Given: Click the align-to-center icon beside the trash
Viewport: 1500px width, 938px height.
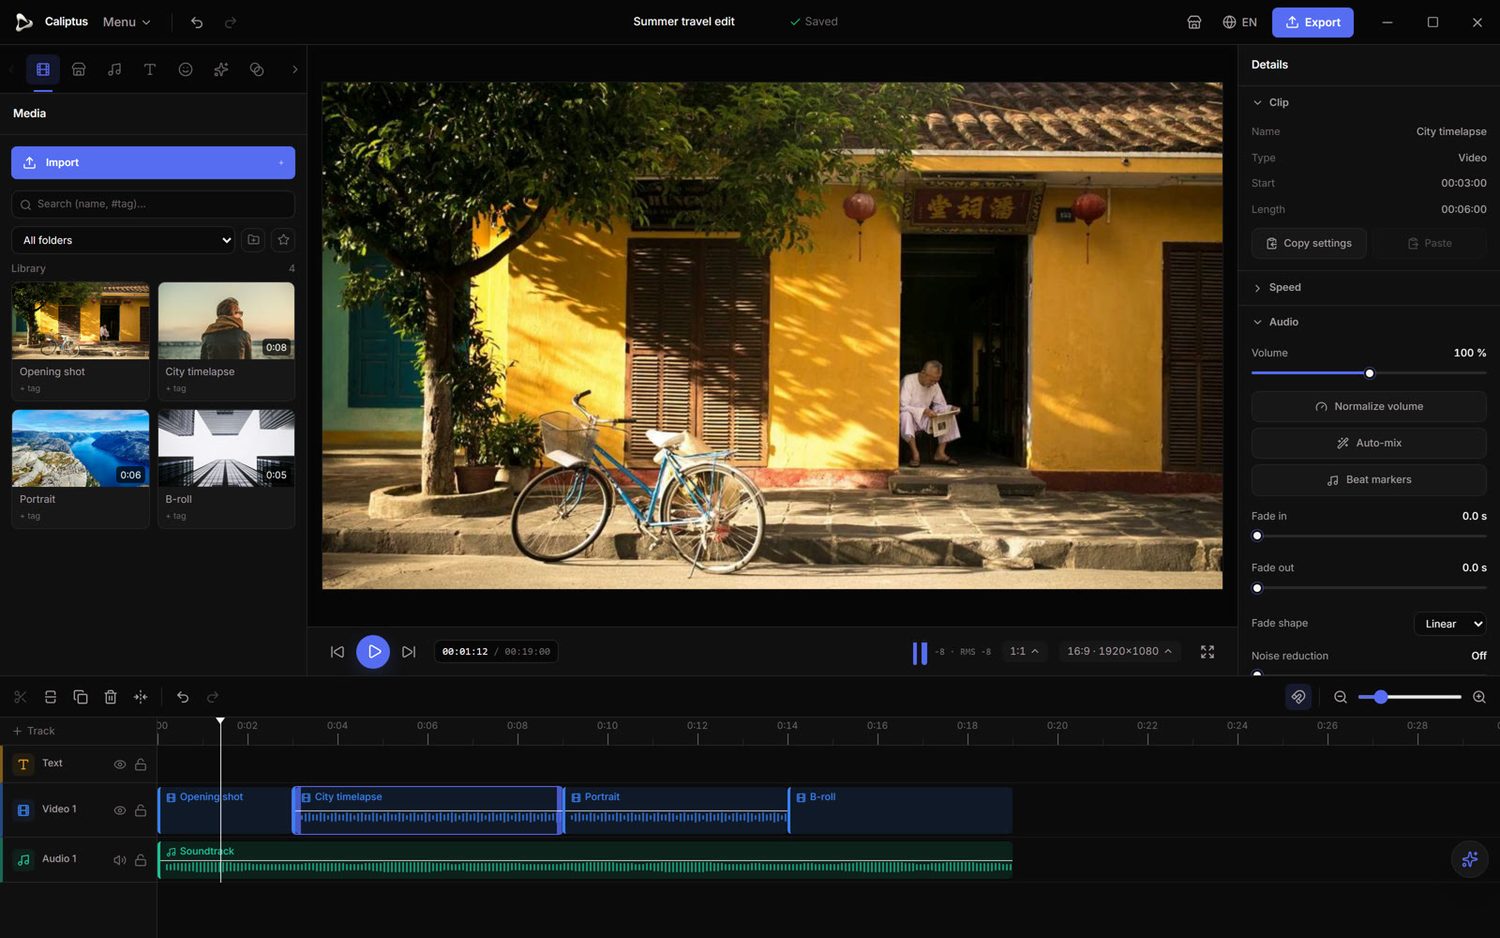Looking at the screenshot, I should point(141,697).
